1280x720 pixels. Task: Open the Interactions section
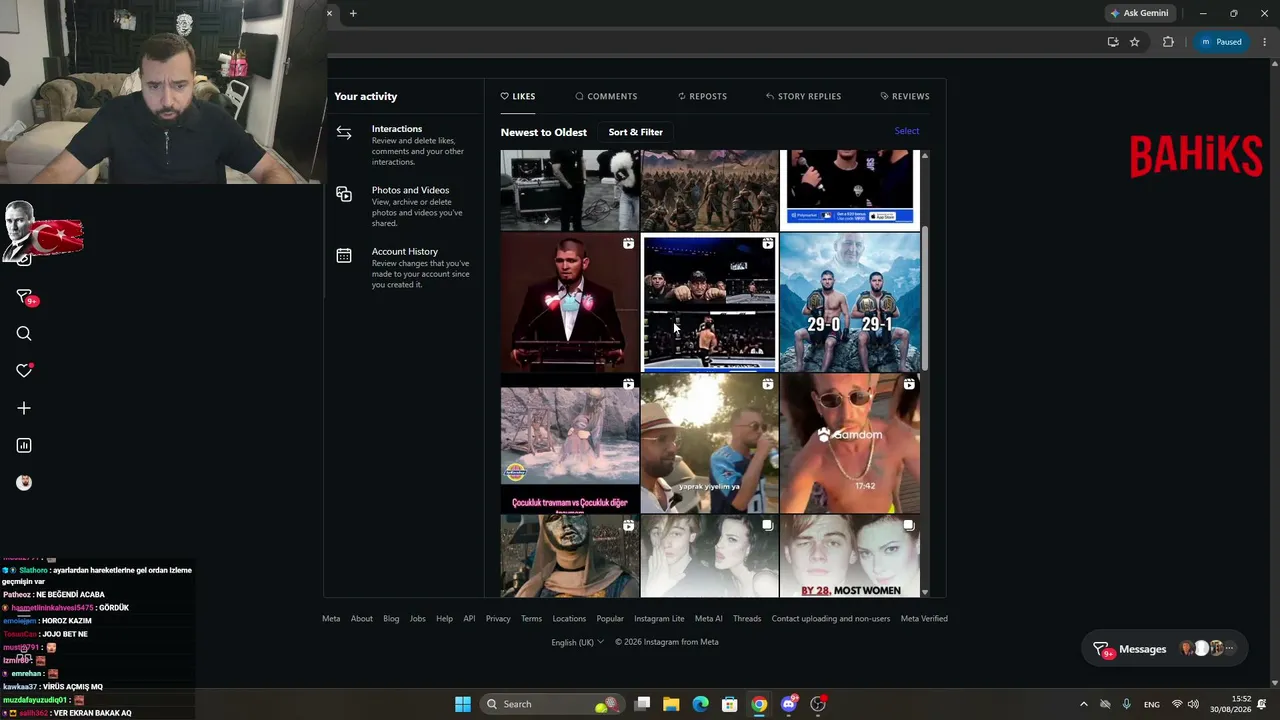[x=403, y=145]
